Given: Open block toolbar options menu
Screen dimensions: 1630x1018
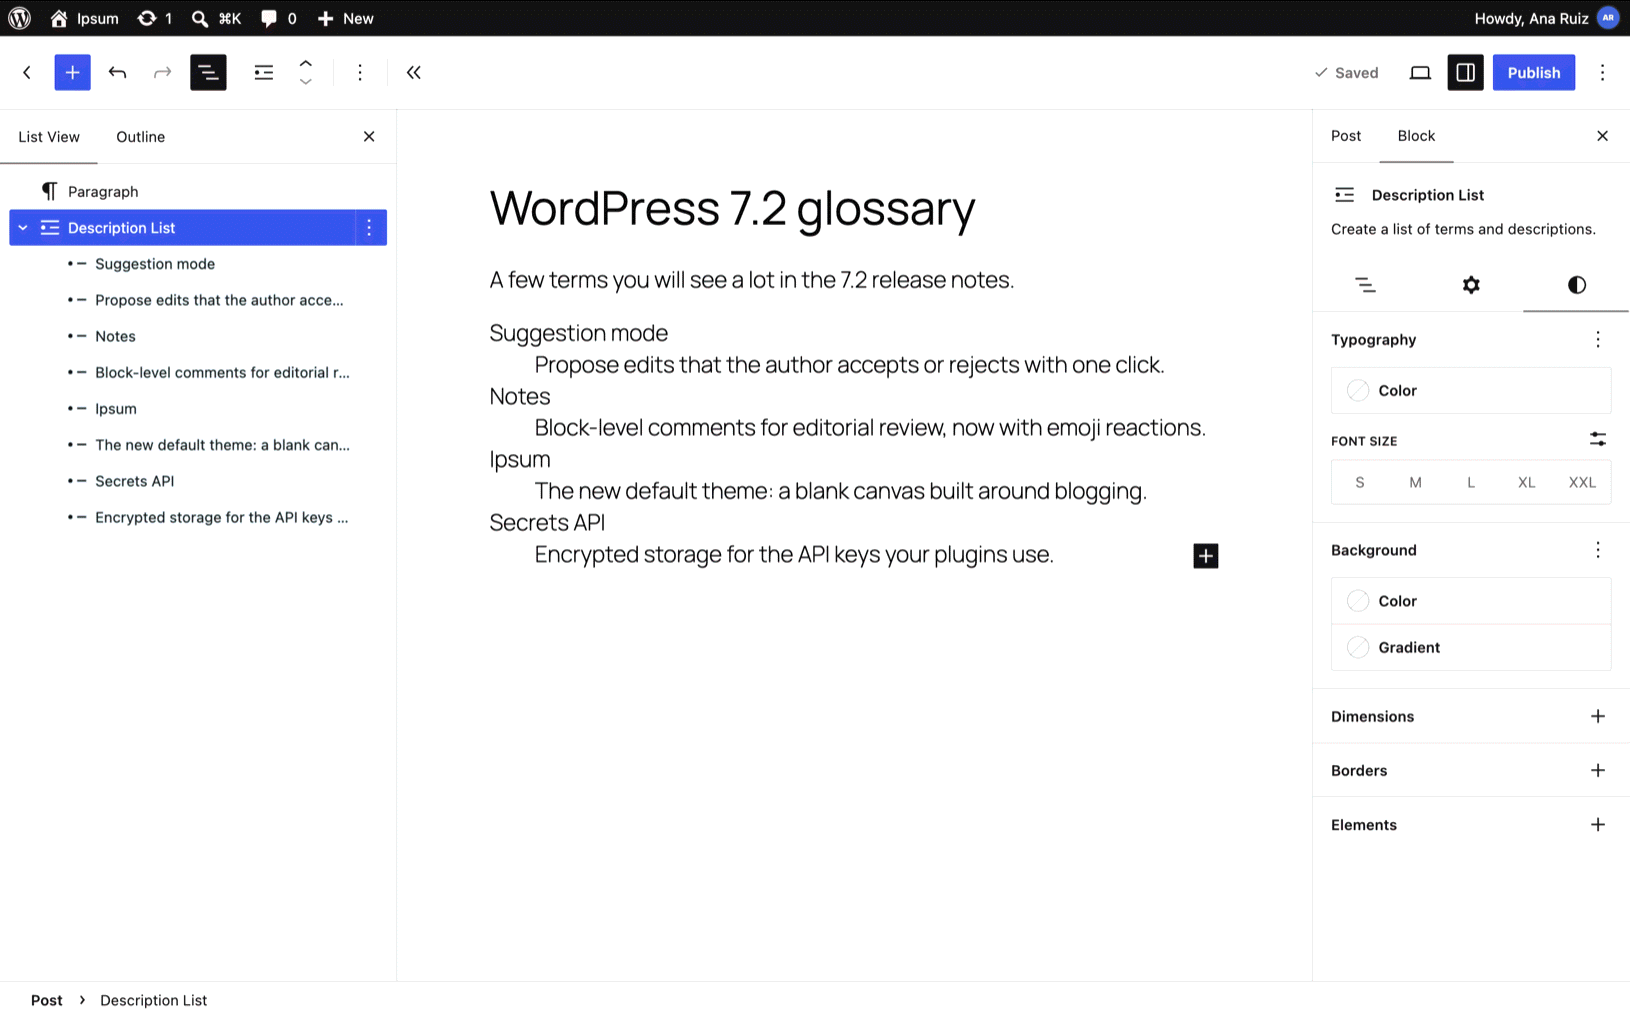Looking at the screenshot, I should click(360, 72).
